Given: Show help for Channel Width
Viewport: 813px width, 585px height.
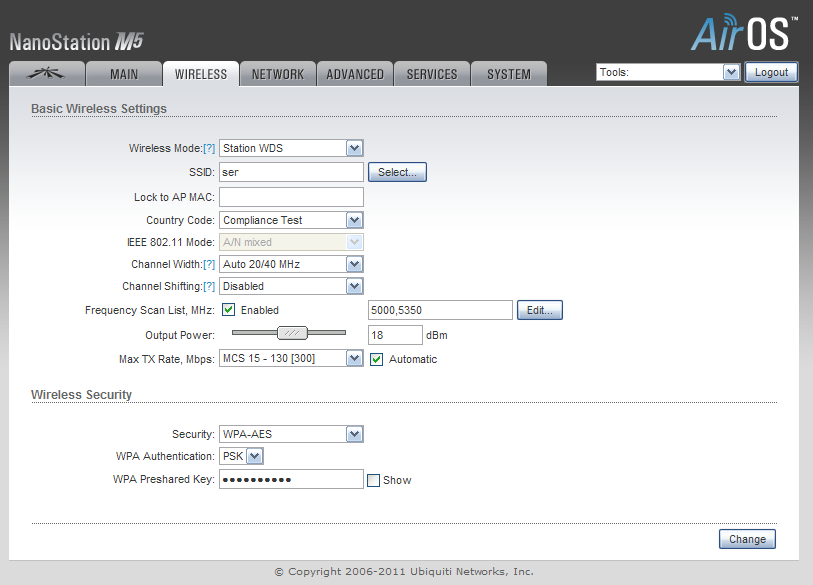Looking at the screenshot, I should coord(209,264).
